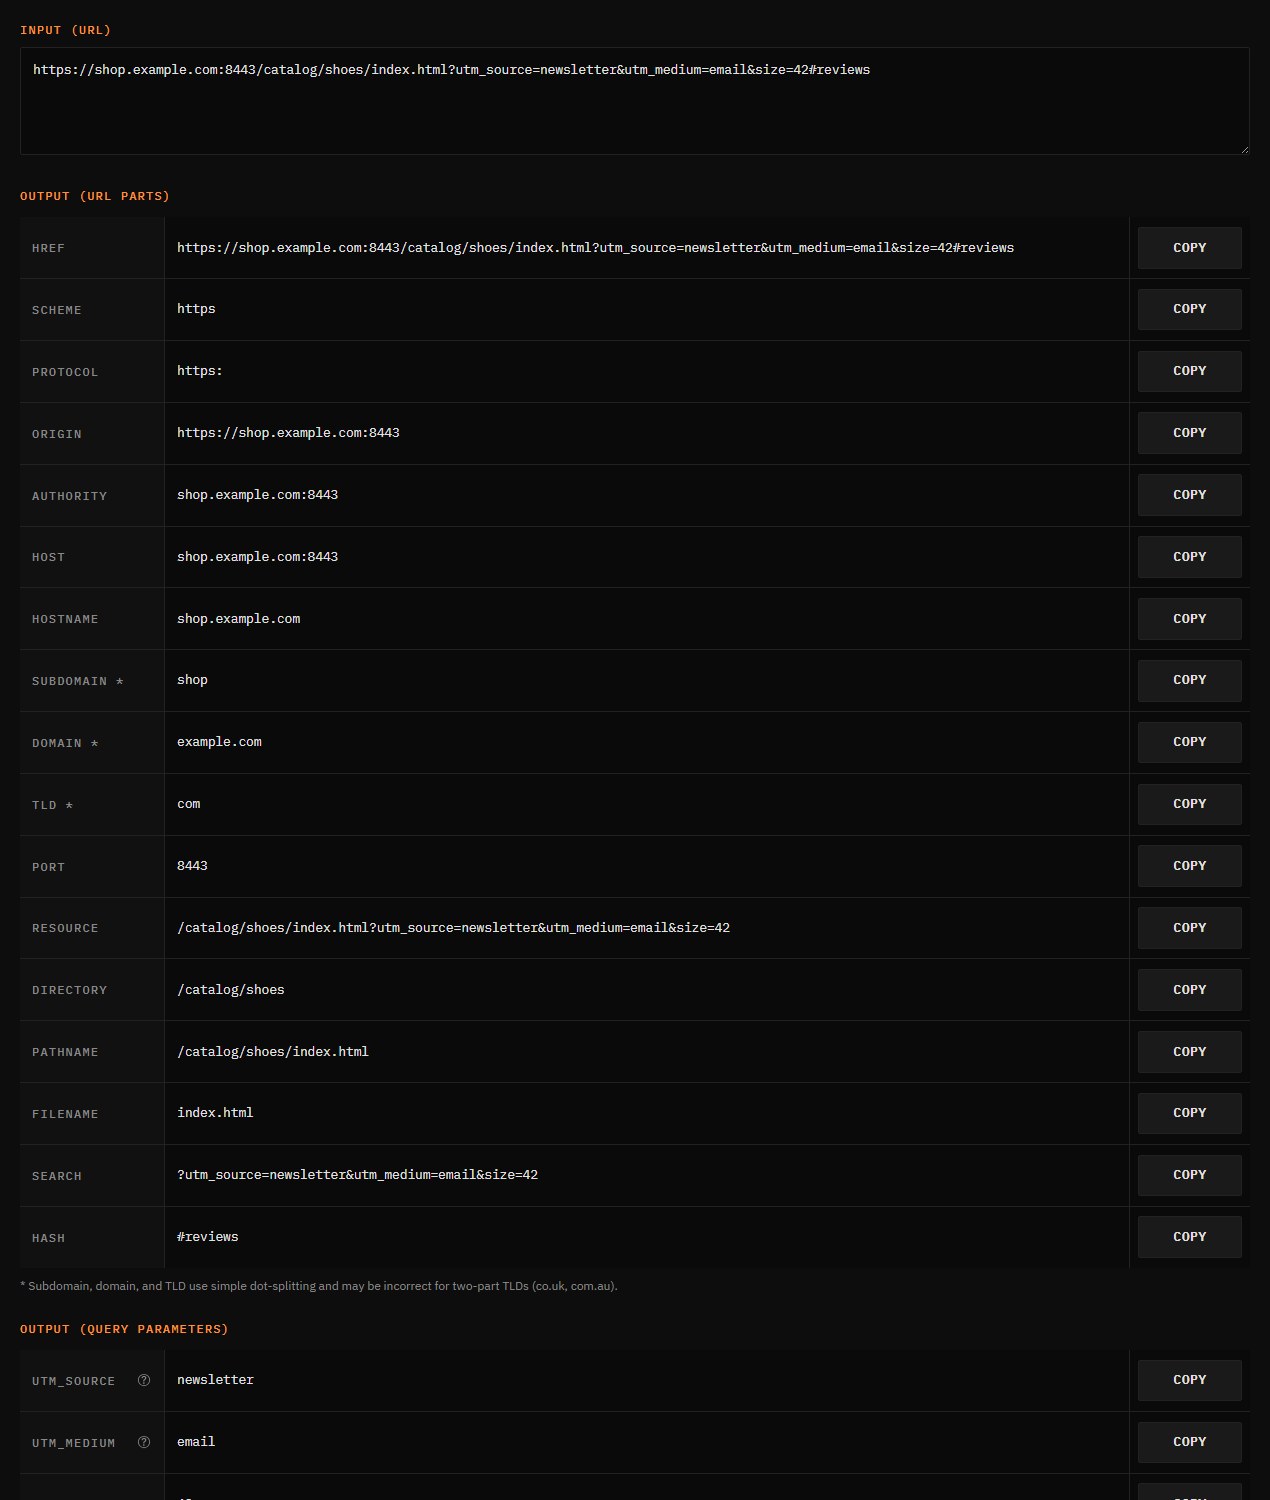This screenshot has height=1500, width=1270.
Task: Click help icon next to UTM_SOURCE
Action: point(144,1380)
